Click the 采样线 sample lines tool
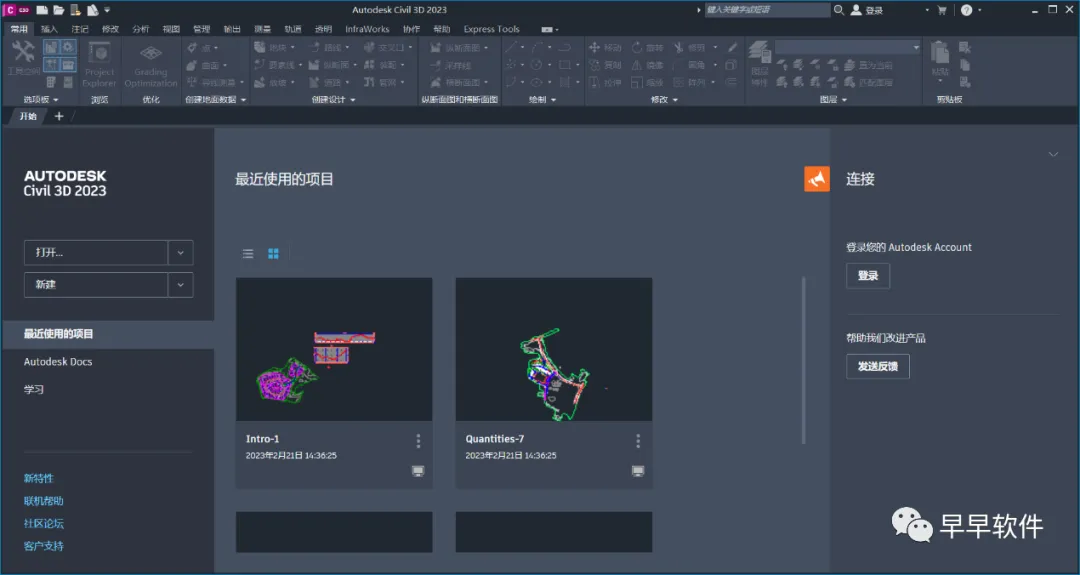 pyautogui.click(x=450, y=65)
